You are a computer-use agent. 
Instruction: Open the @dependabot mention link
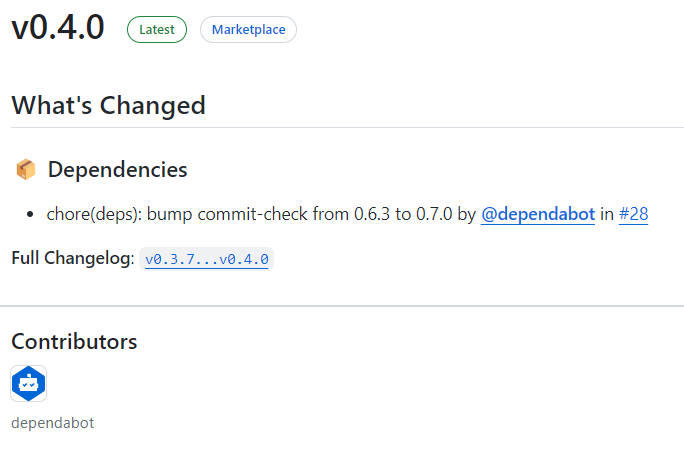point(538,214)
